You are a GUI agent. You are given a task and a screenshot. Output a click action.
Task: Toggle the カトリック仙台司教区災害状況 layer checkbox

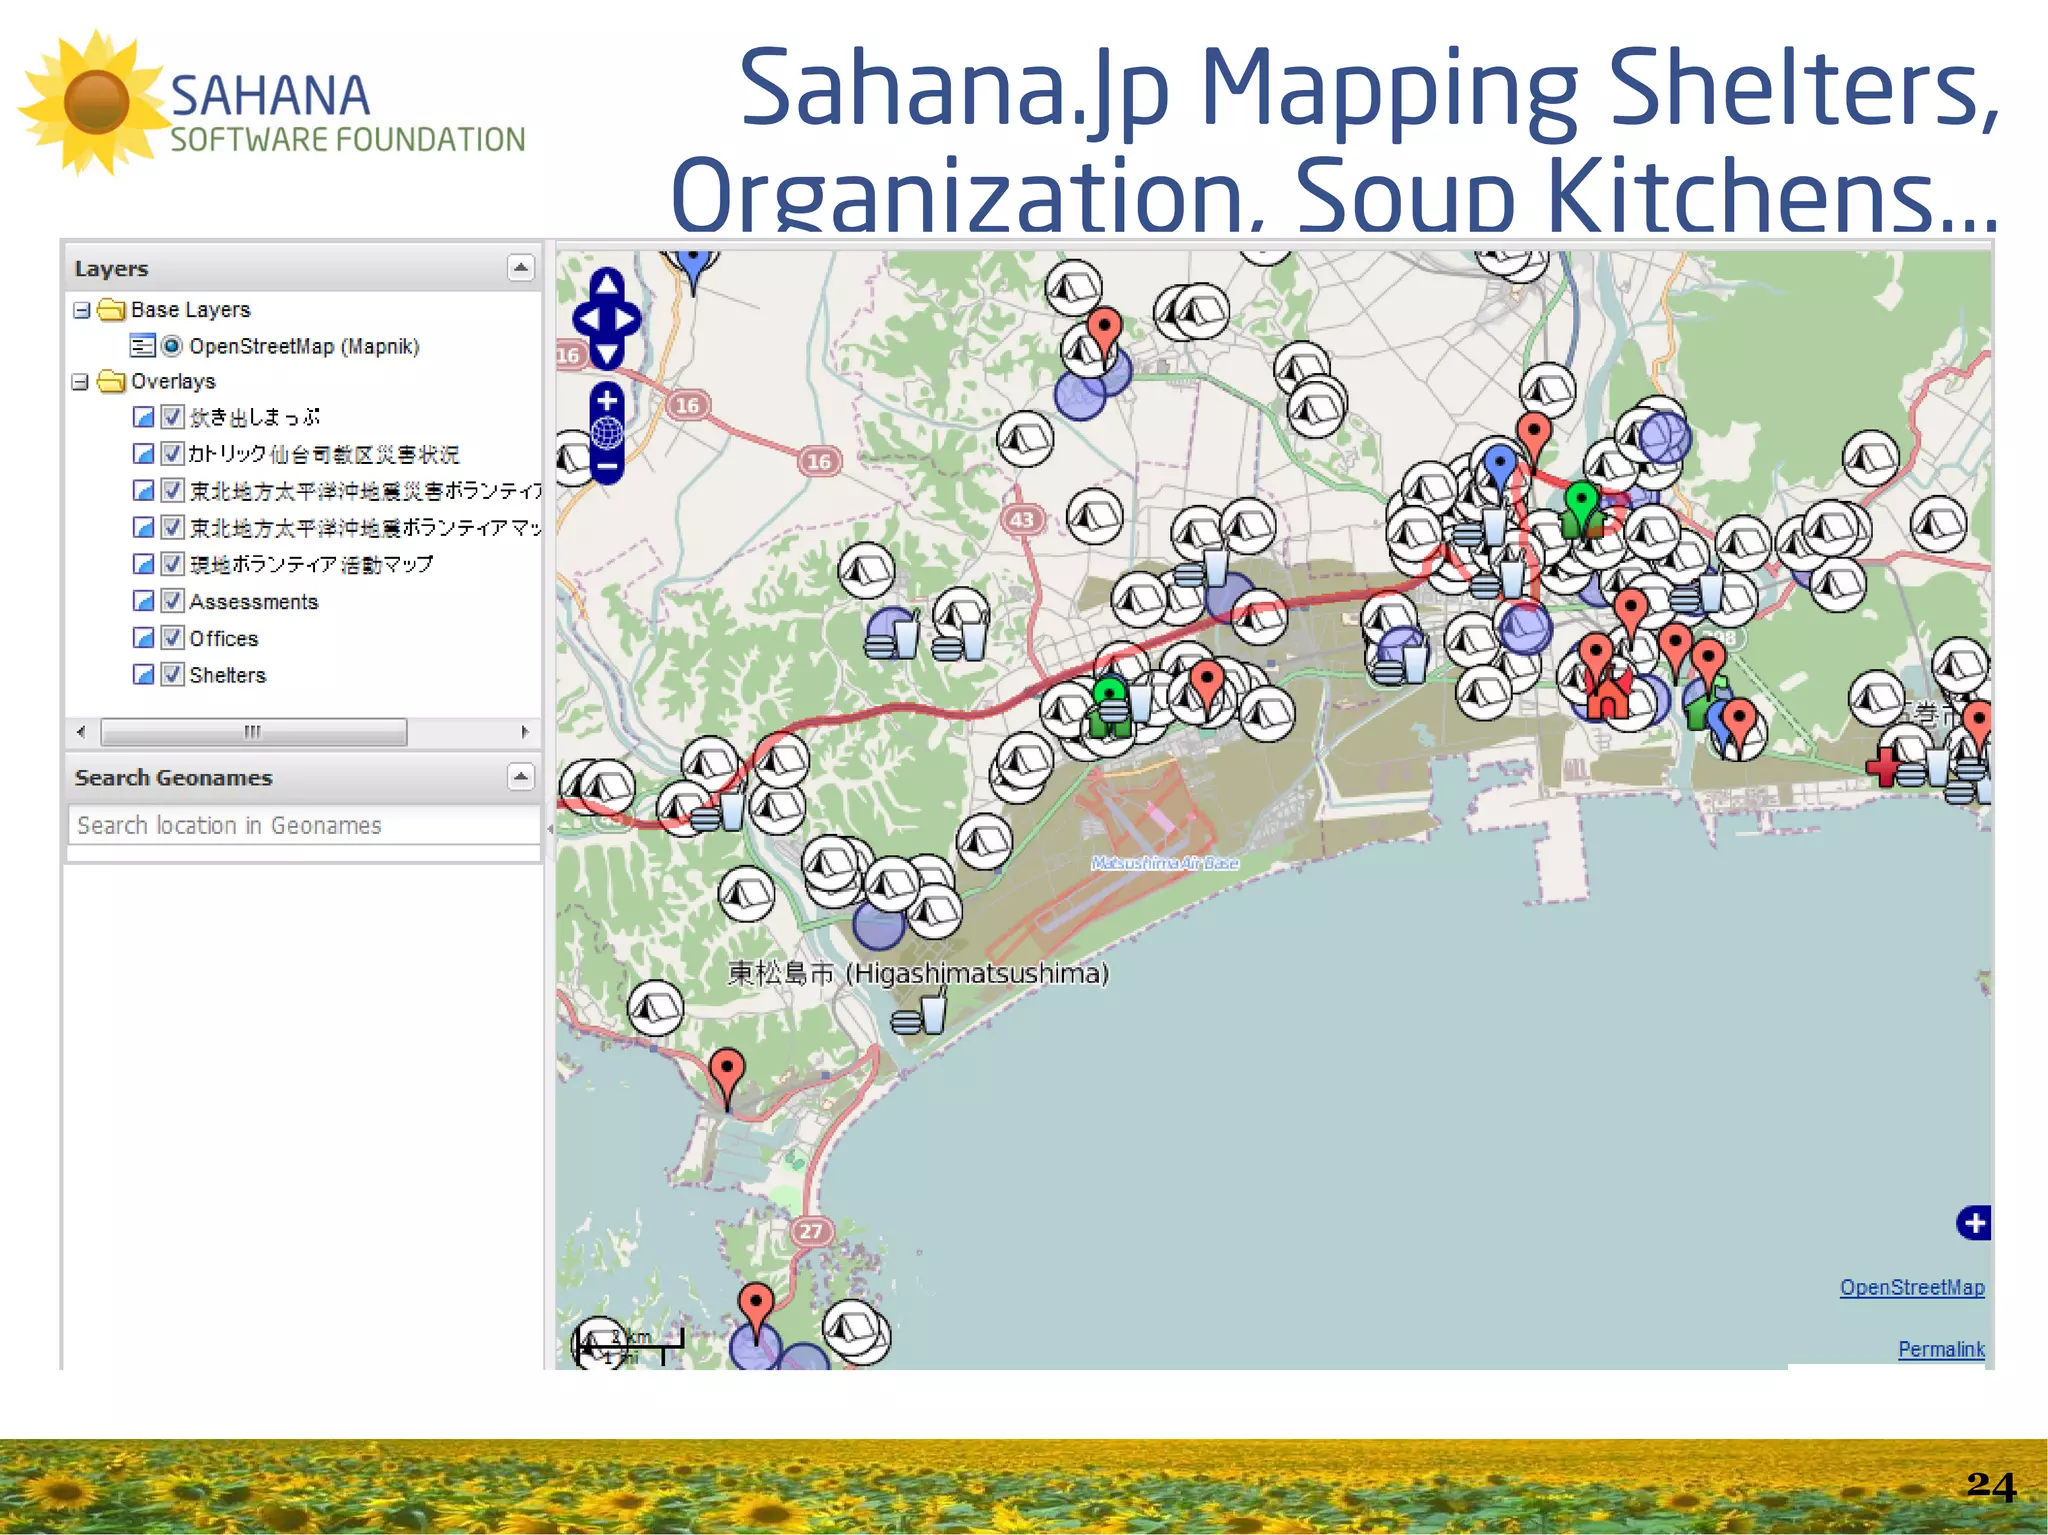[172, 454]
